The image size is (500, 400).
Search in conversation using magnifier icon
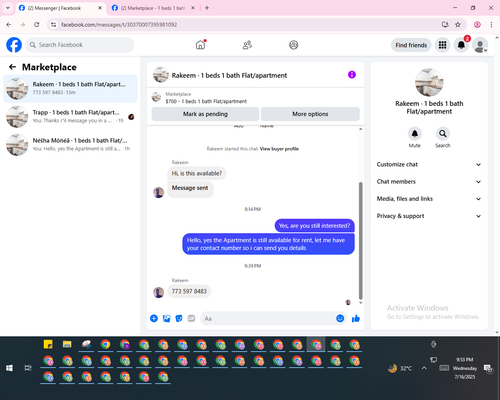coord(443,134)
